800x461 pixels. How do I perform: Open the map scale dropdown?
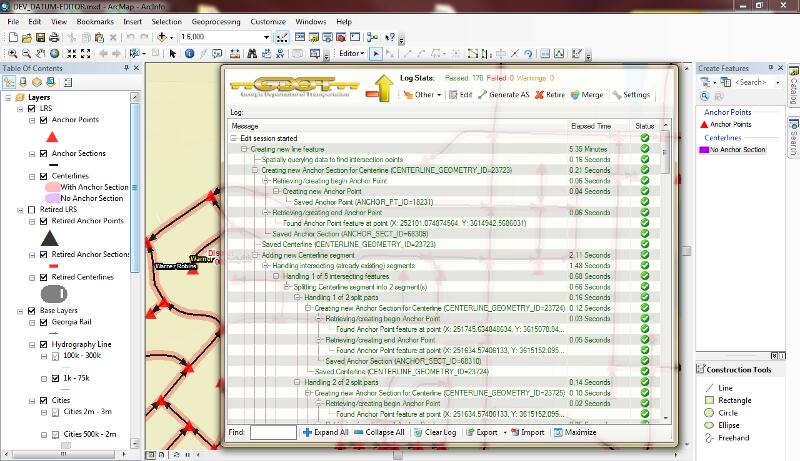266,37
